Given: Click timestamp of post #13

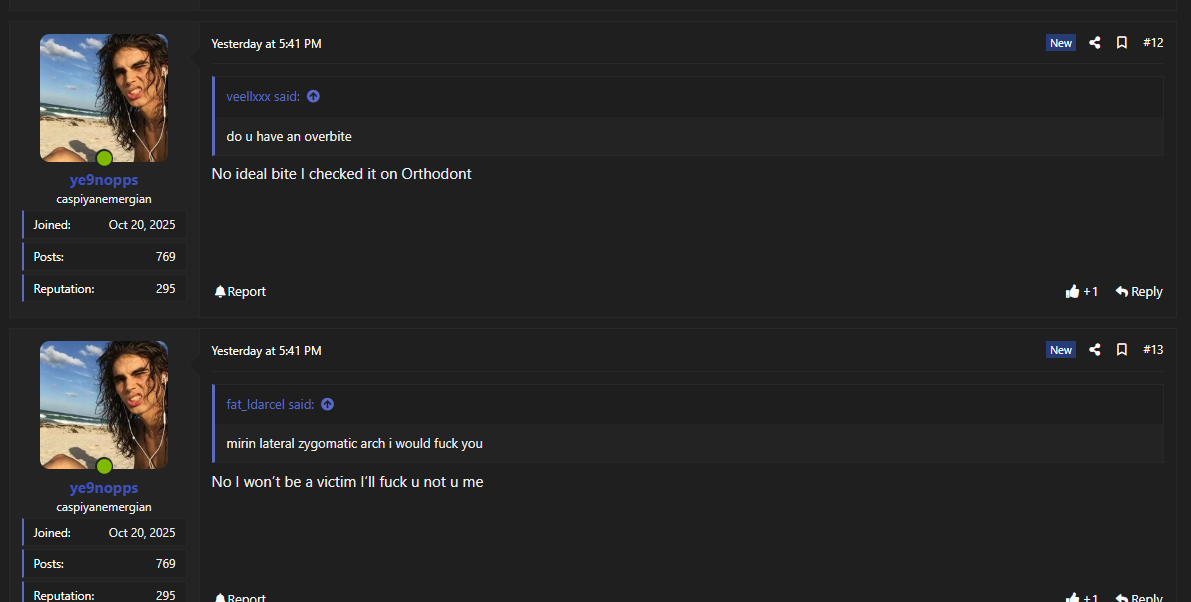Looking at the screenshot, I should point(267,351).
